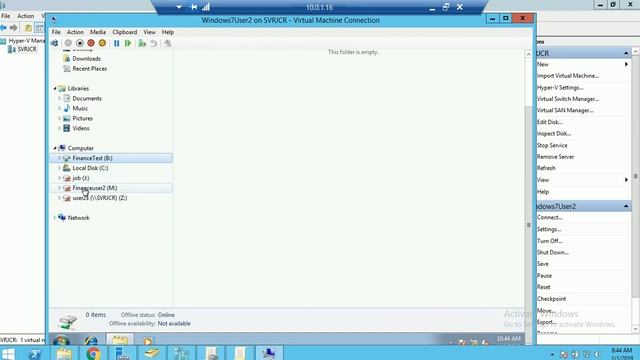The image size is (640, 360).
Task: Select FinanceTest (B:) drive
Action: tap(111, 158)
